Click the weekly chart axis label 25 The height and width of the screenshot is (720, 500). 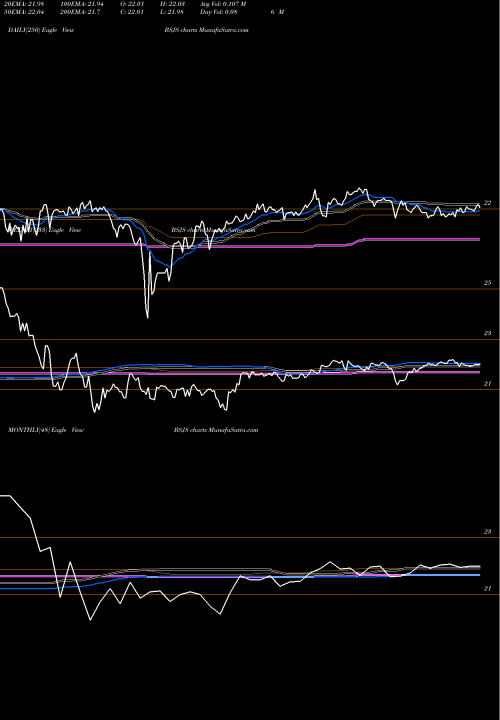pos(488,283)
